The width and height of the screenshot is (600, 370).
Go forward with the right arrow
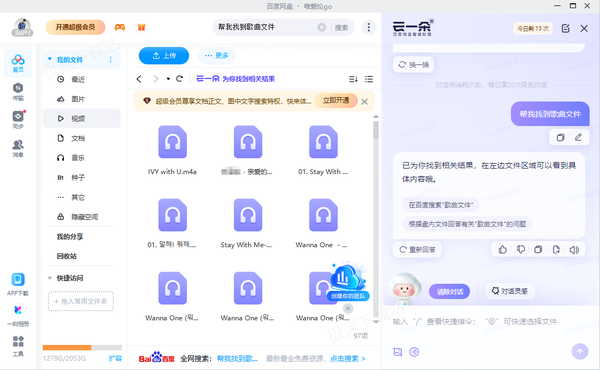155,79
